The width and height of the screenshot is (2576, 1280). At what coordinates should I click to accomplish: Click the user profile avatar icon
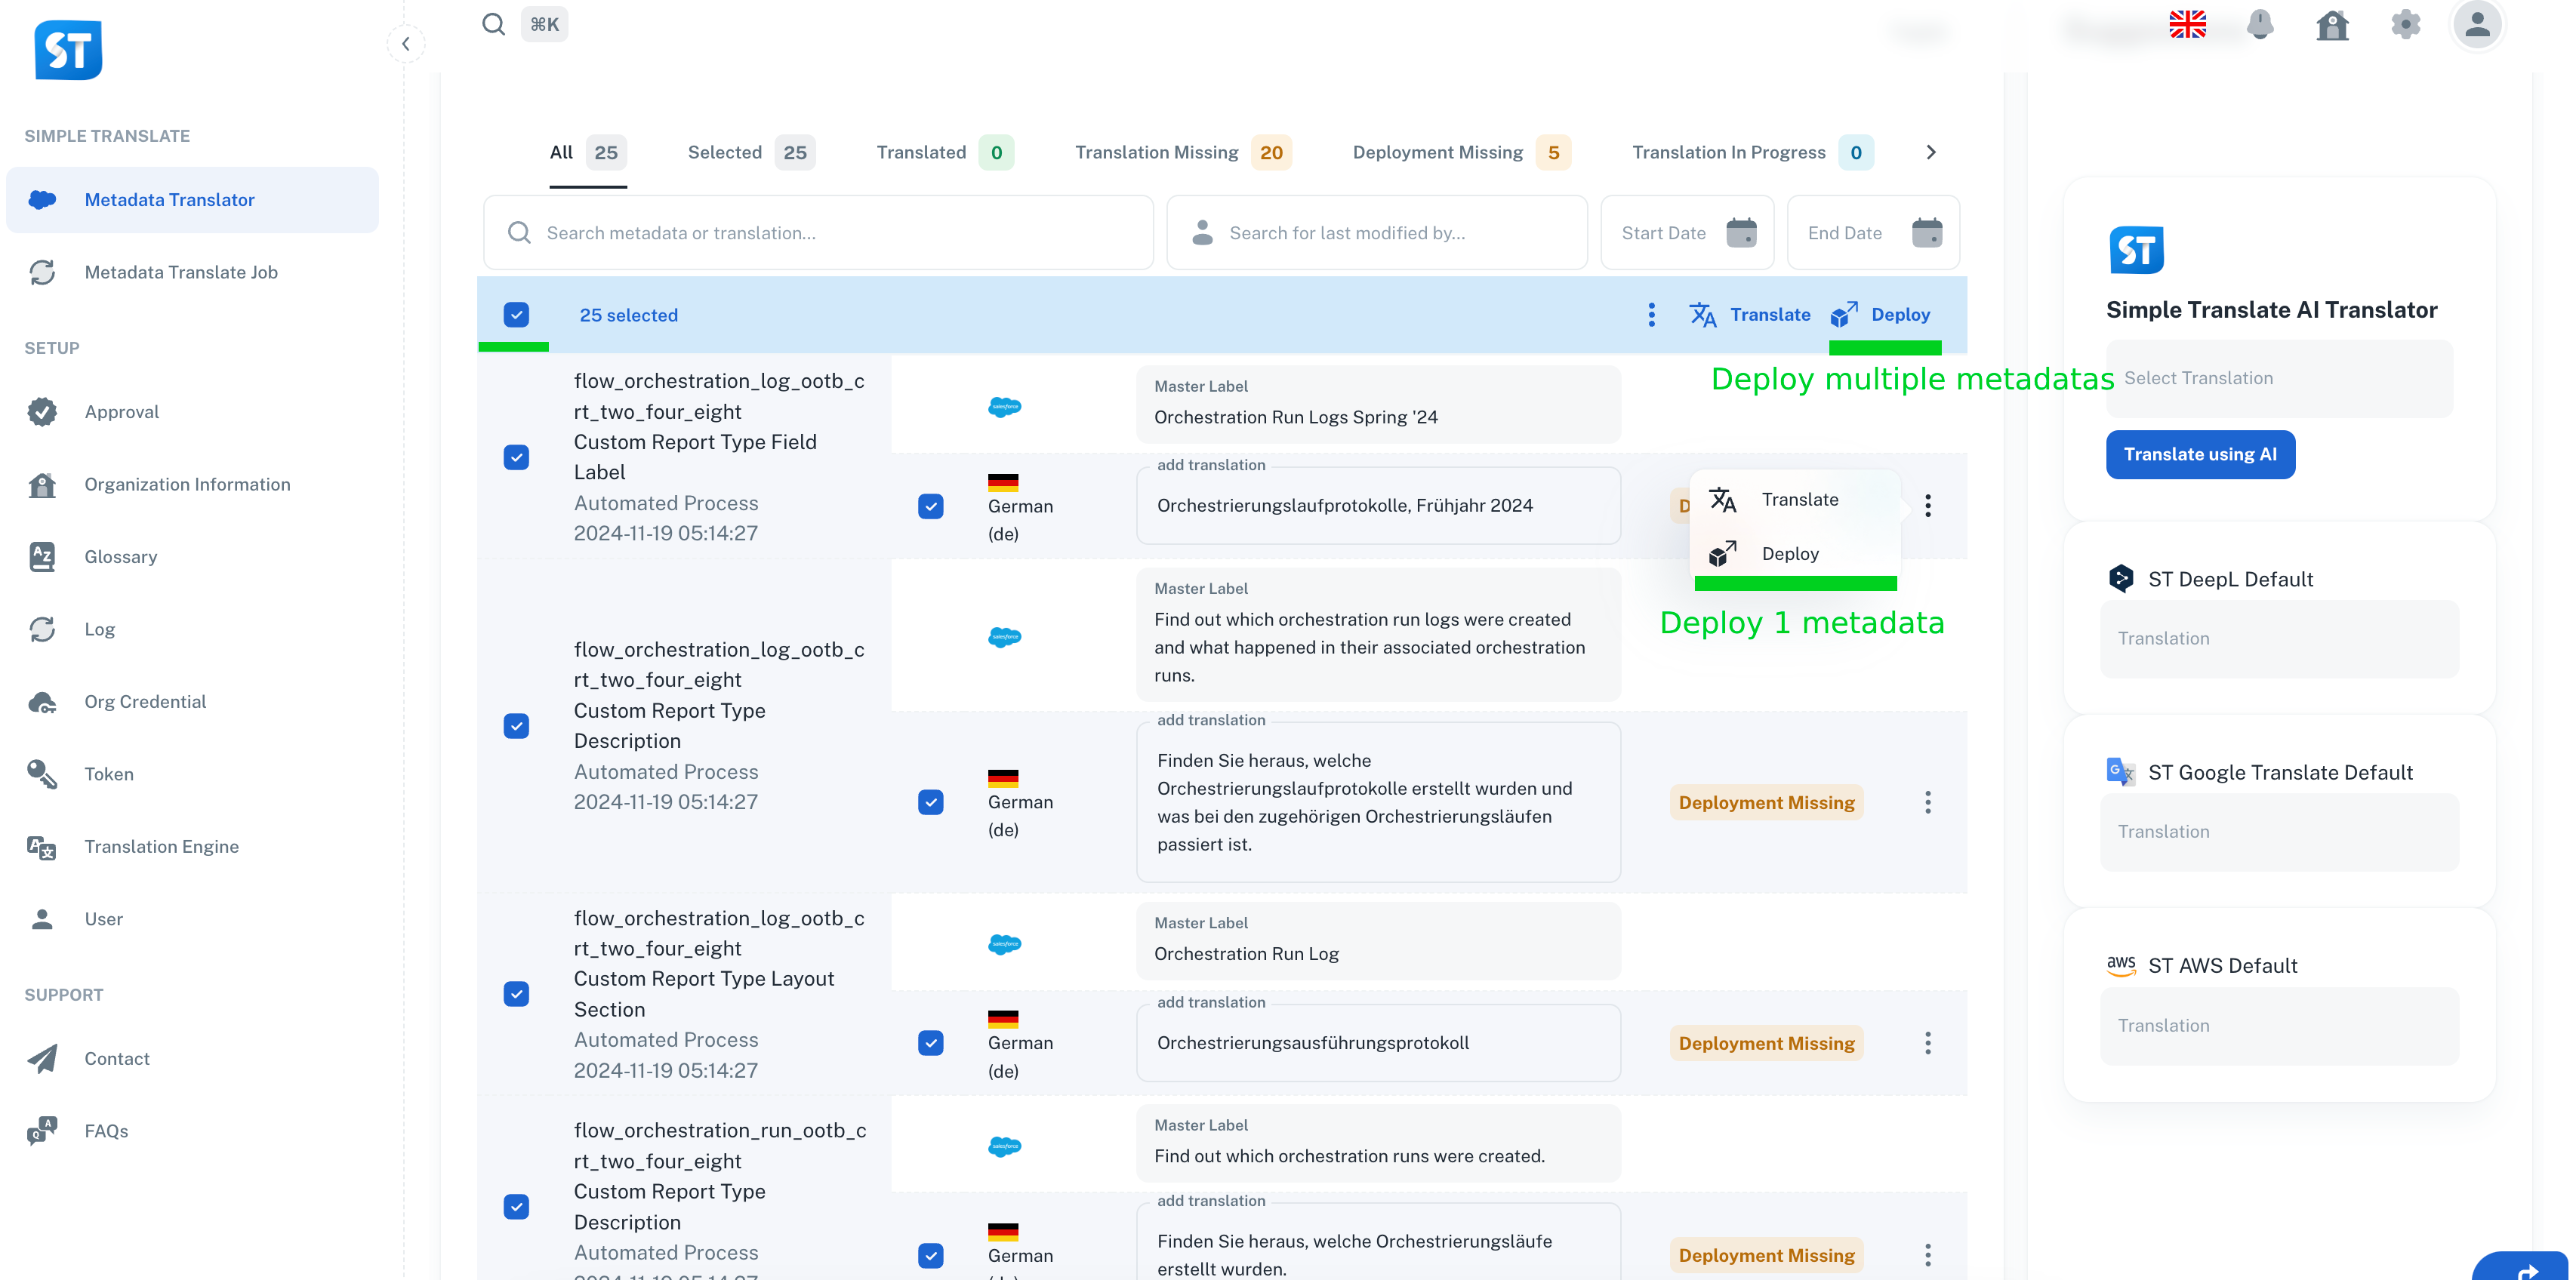point(2476,25)
